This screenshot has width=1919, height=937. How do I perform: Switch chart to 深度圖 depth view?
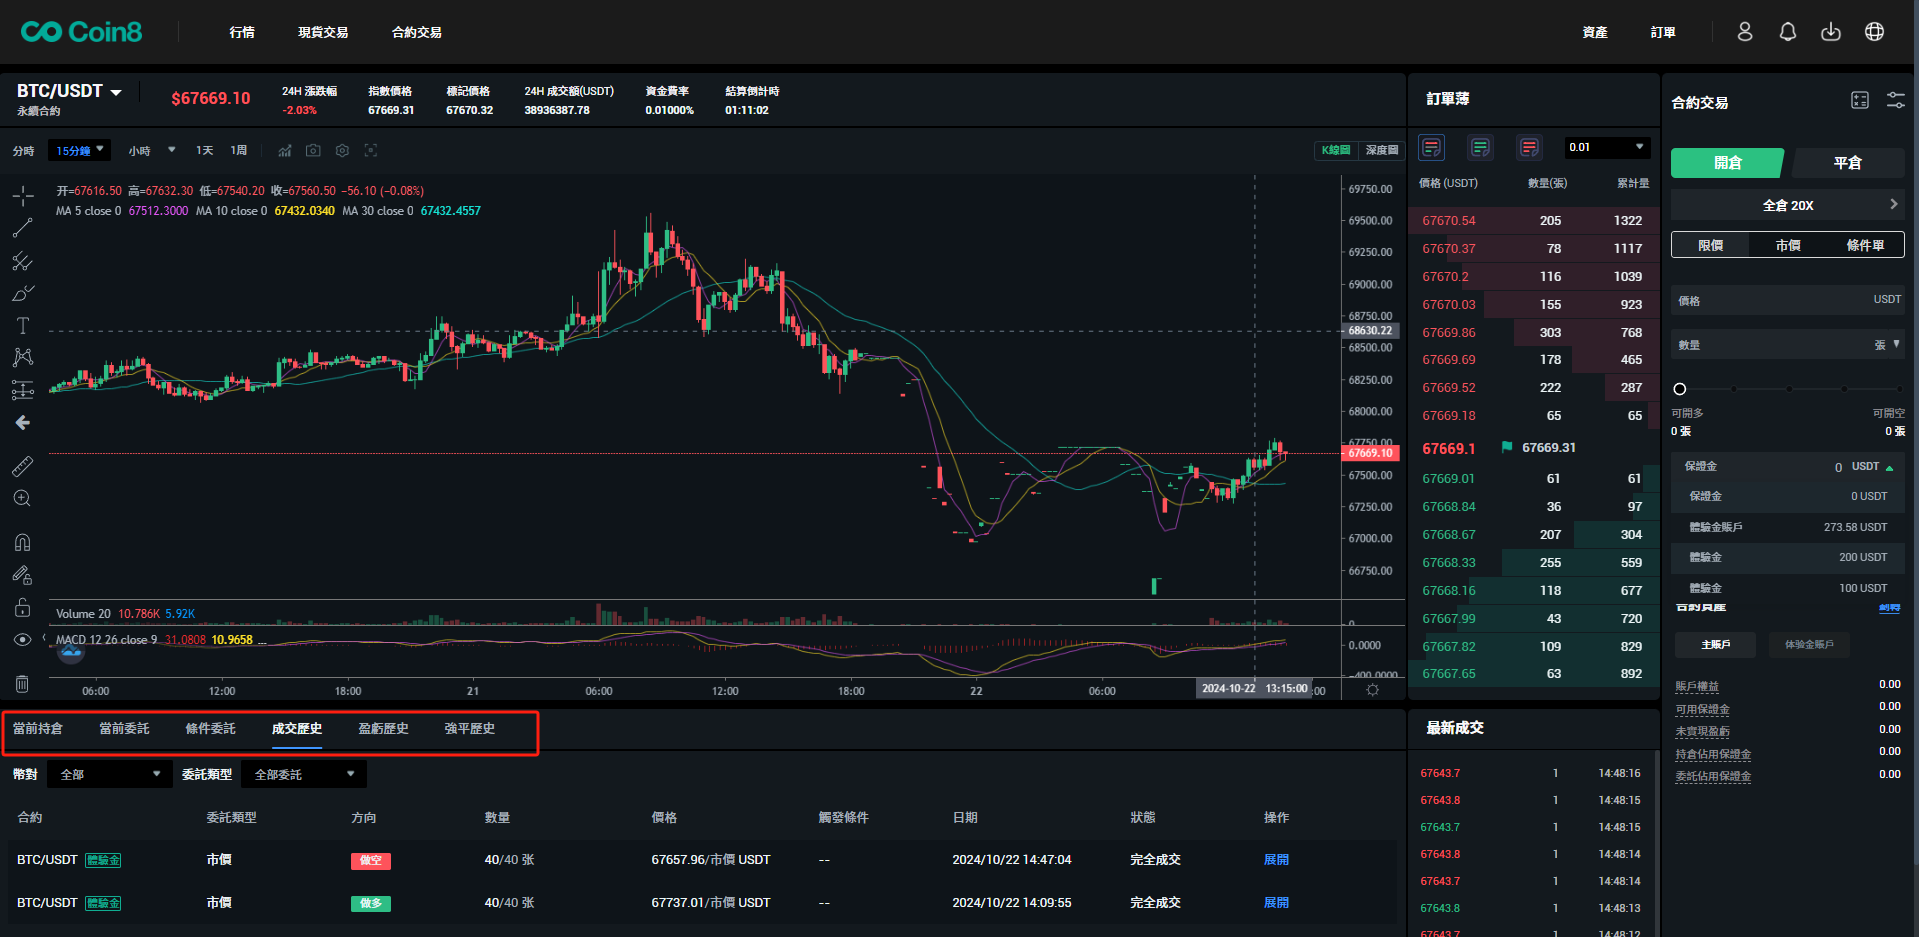point(1382,151)
